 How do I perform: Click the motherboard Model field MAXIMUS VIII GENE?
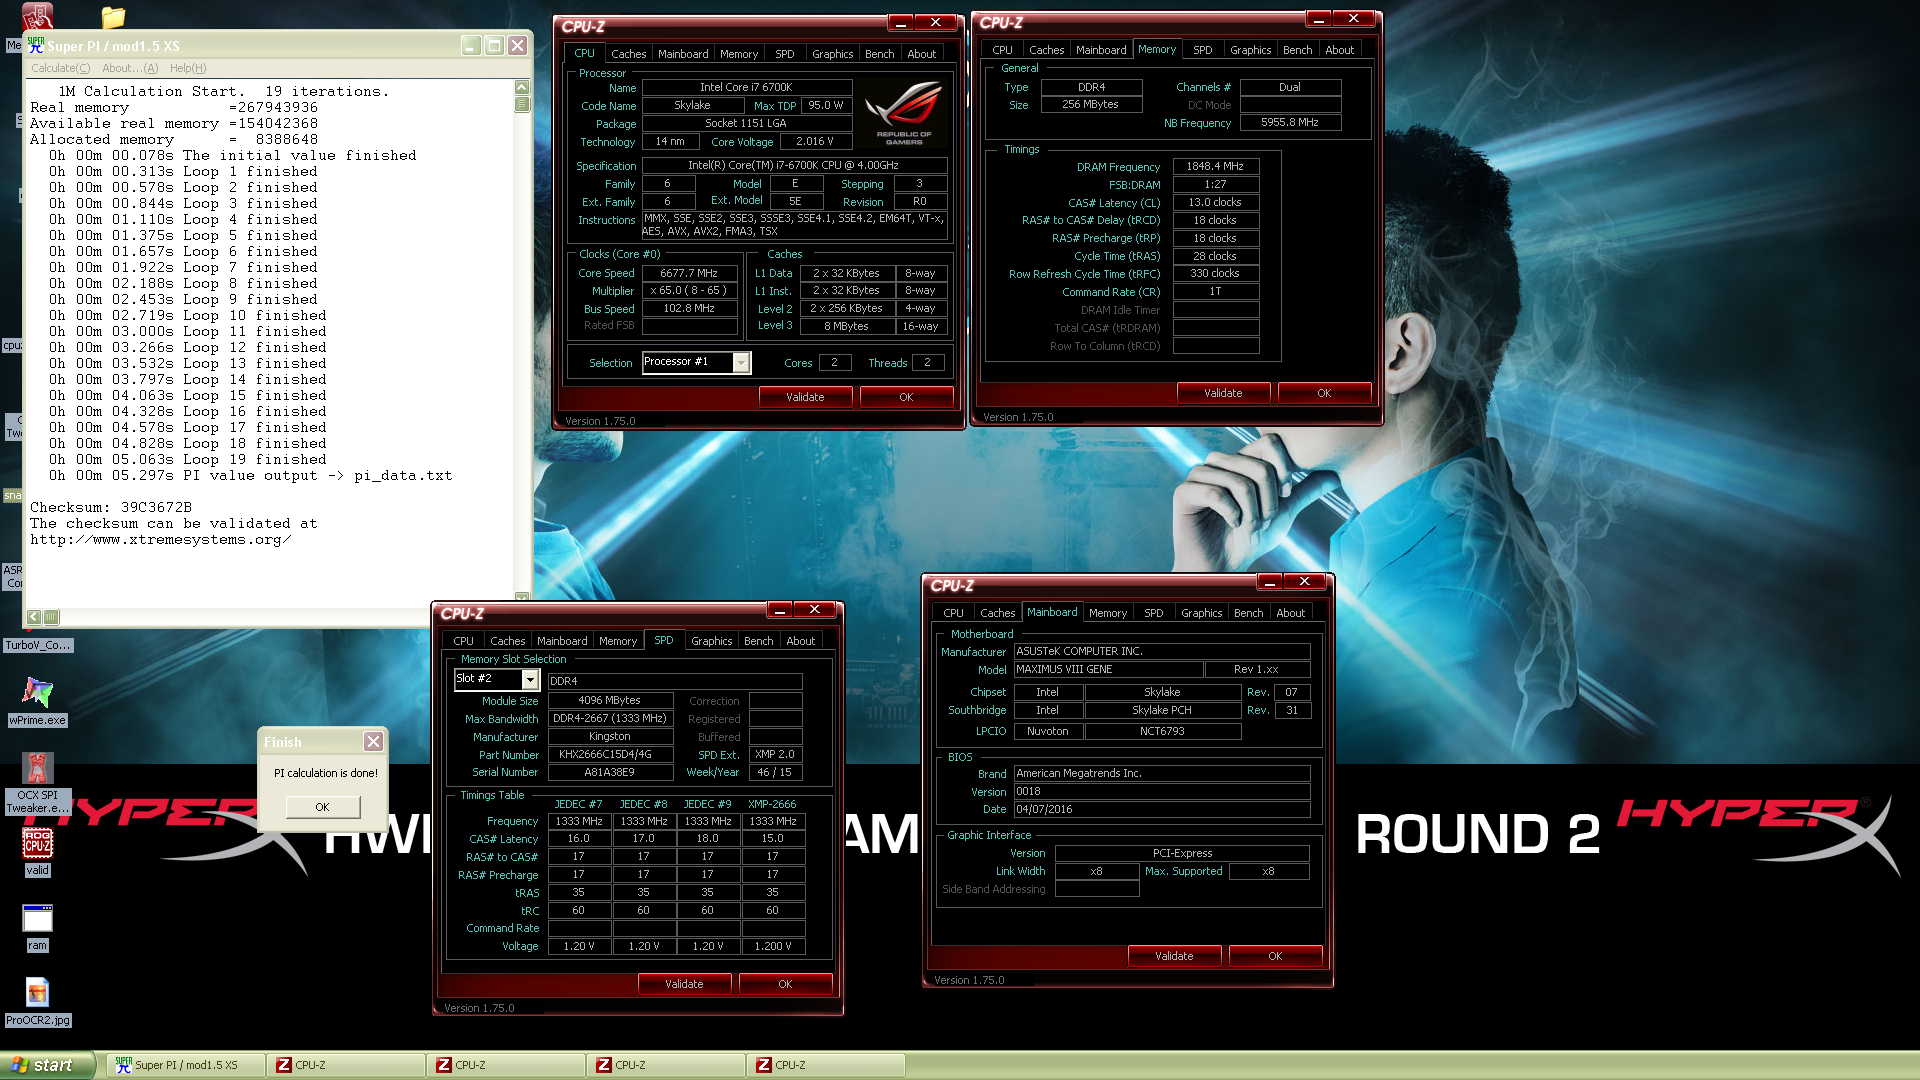click(x=1108, y=669)
